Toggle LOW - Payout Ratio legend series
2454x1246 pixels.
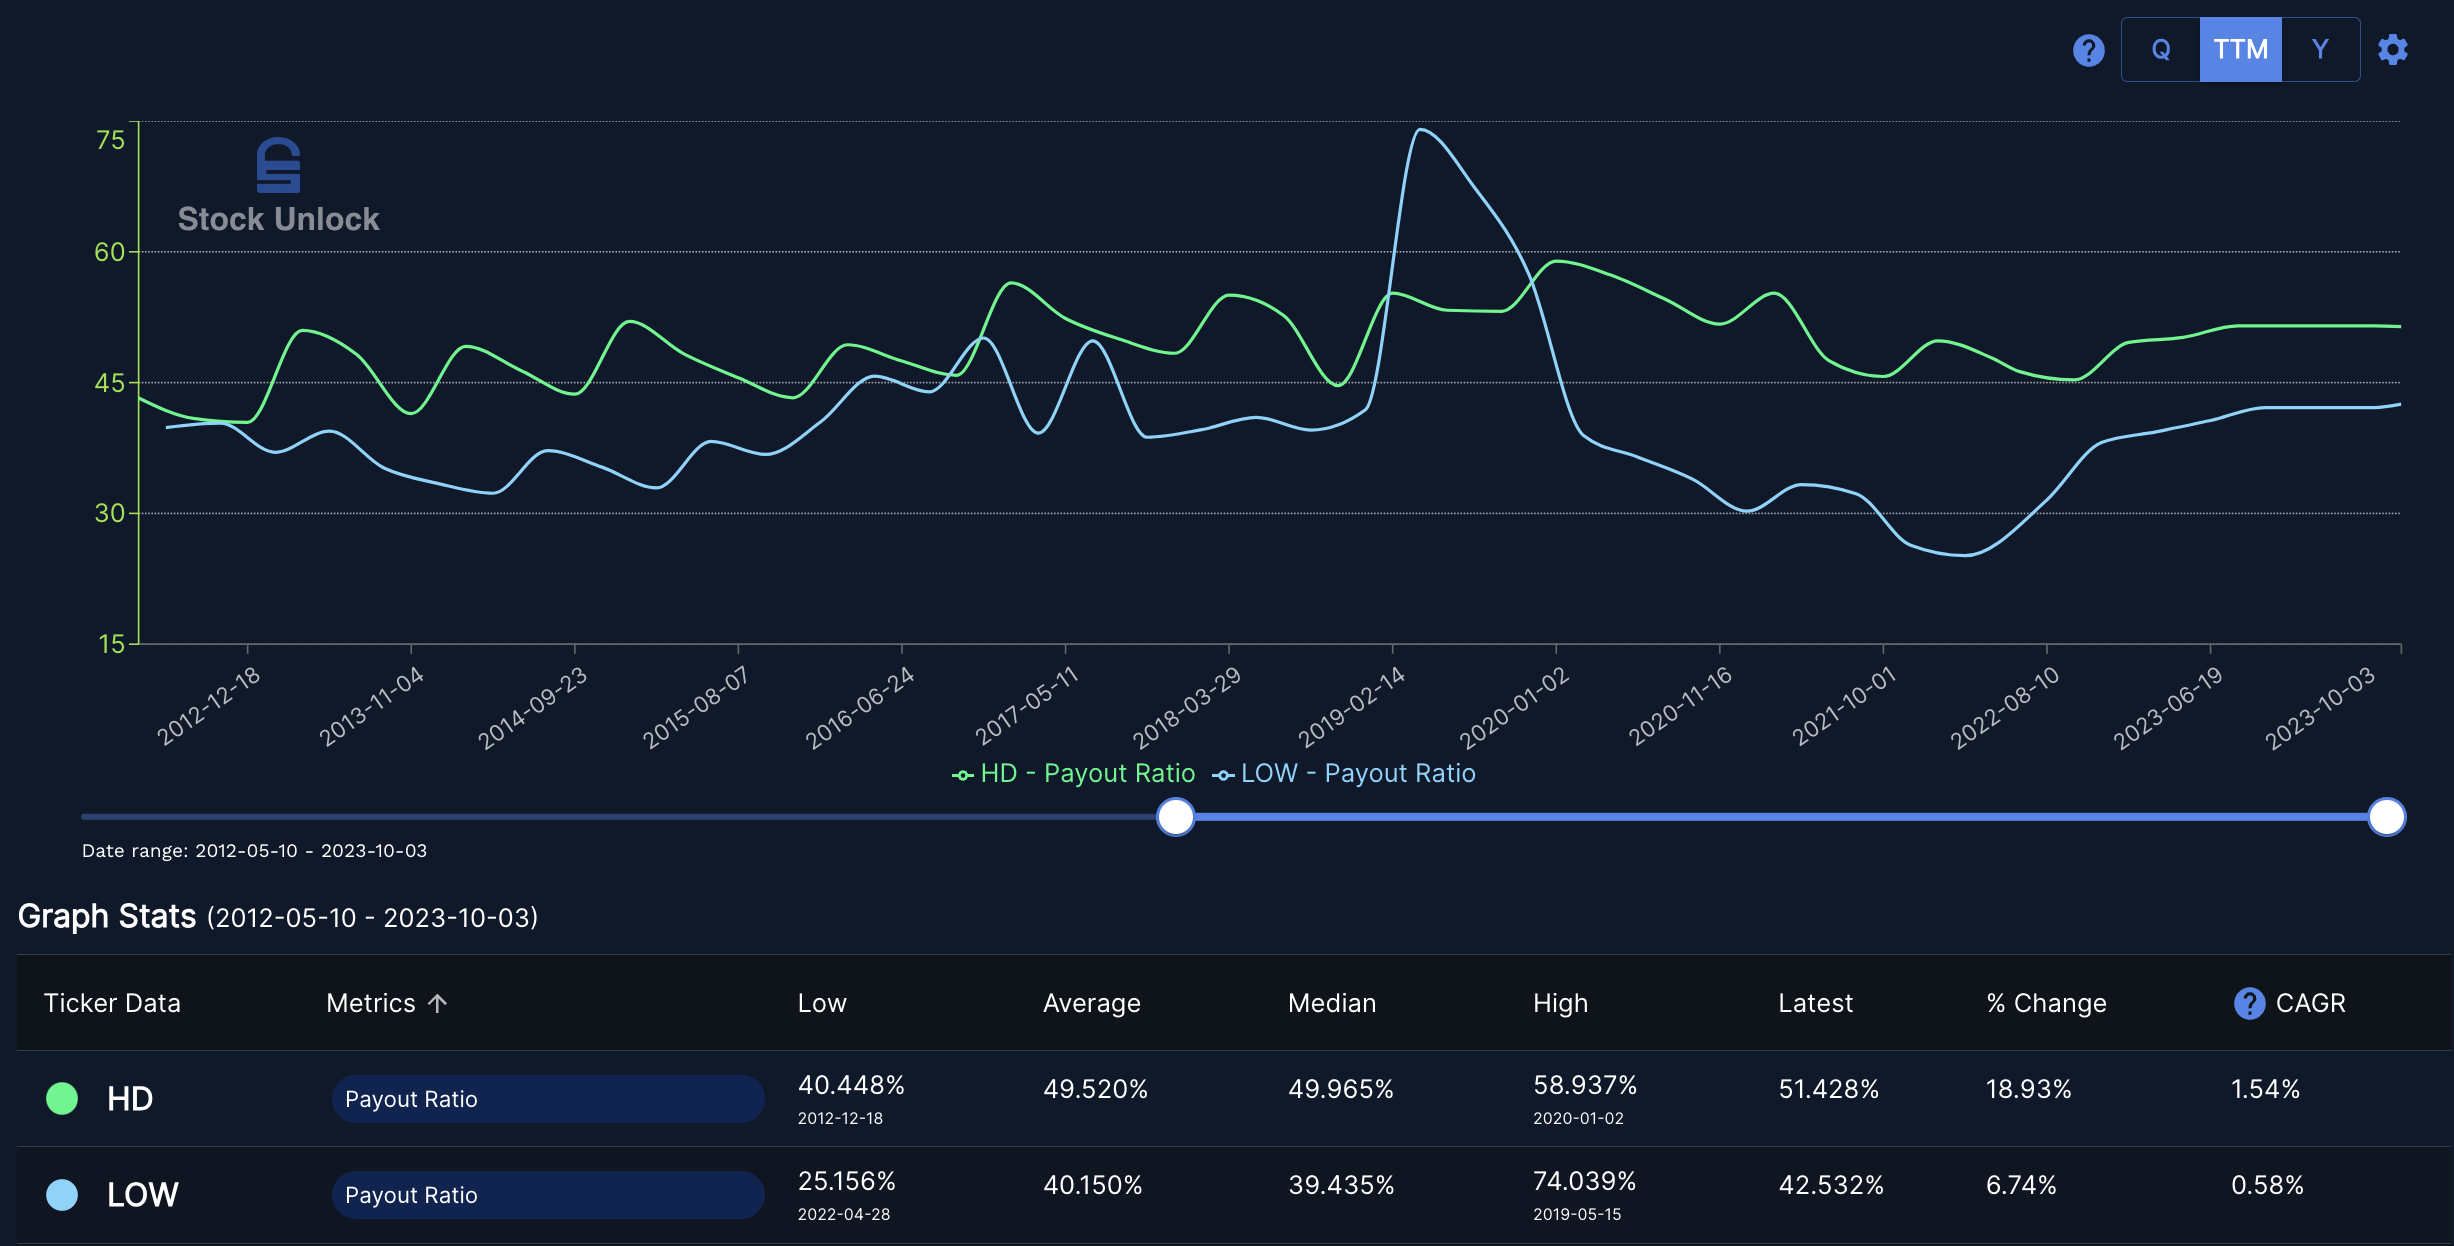pos(1343,773)
